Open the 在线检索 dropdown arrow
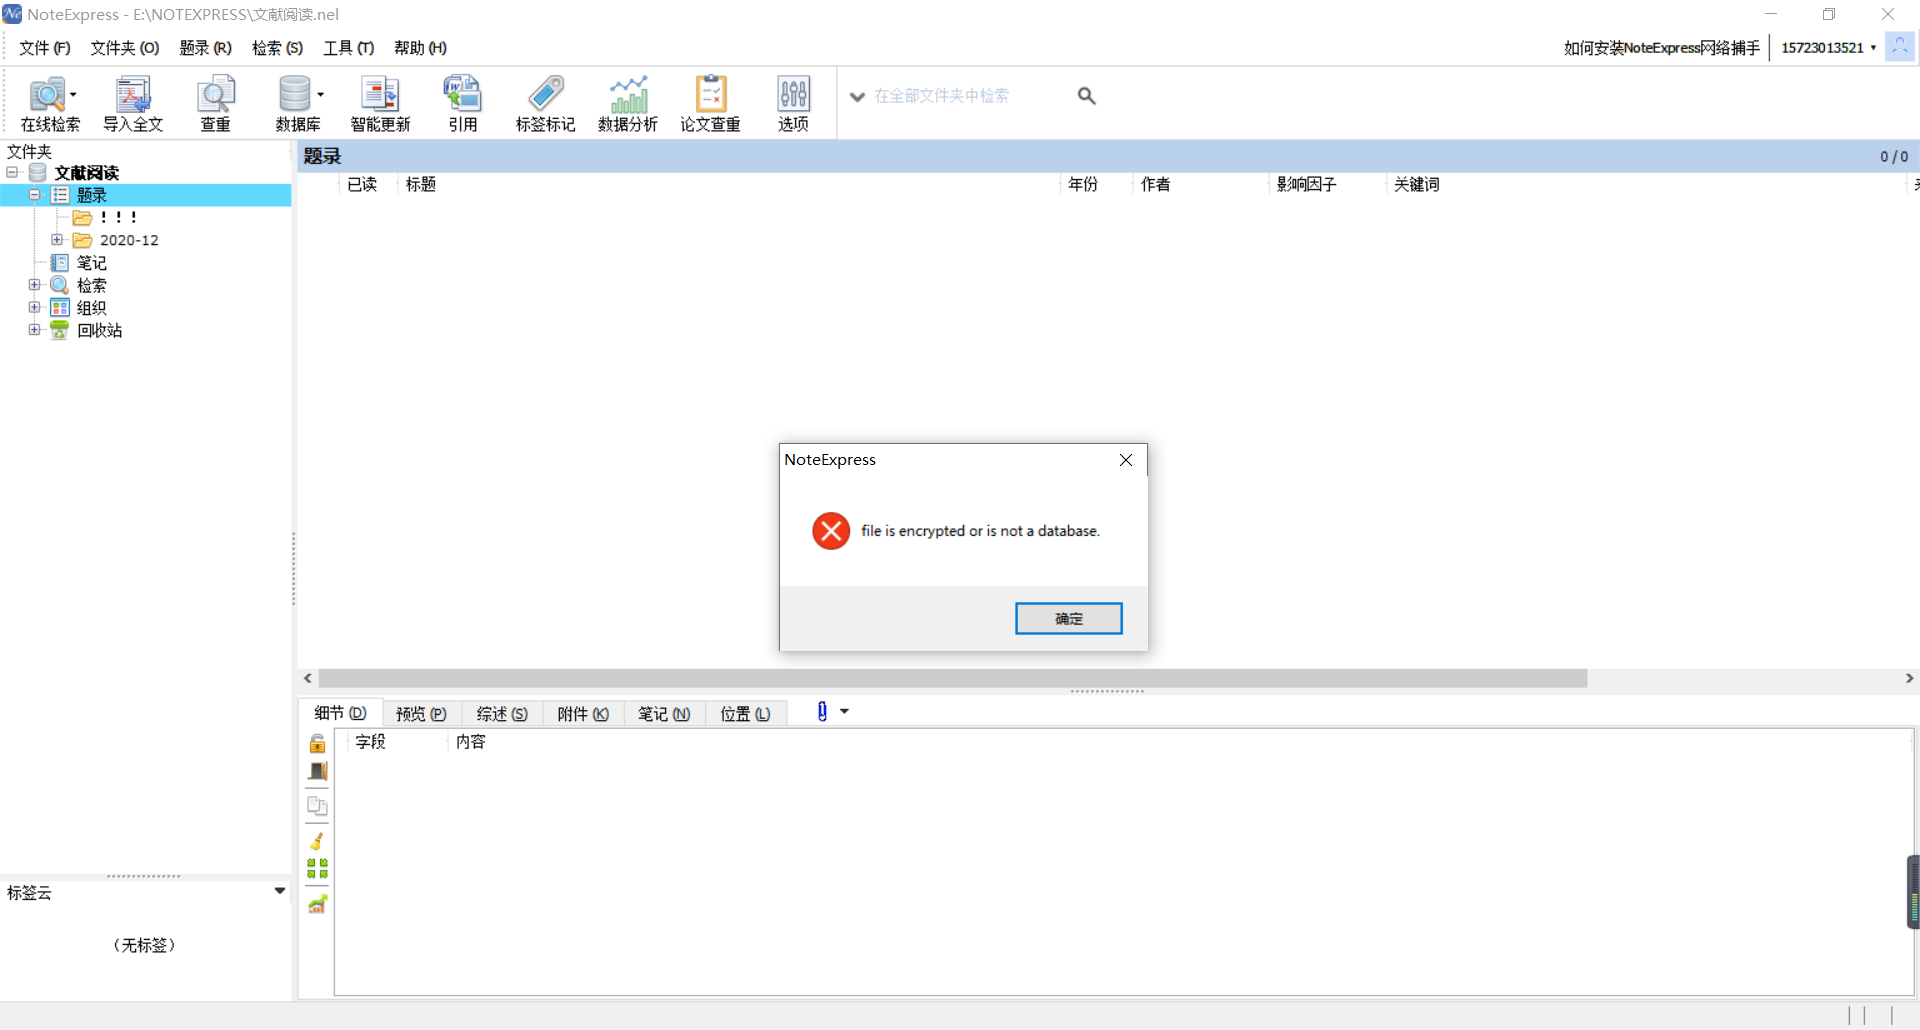 tap(73, 95)
